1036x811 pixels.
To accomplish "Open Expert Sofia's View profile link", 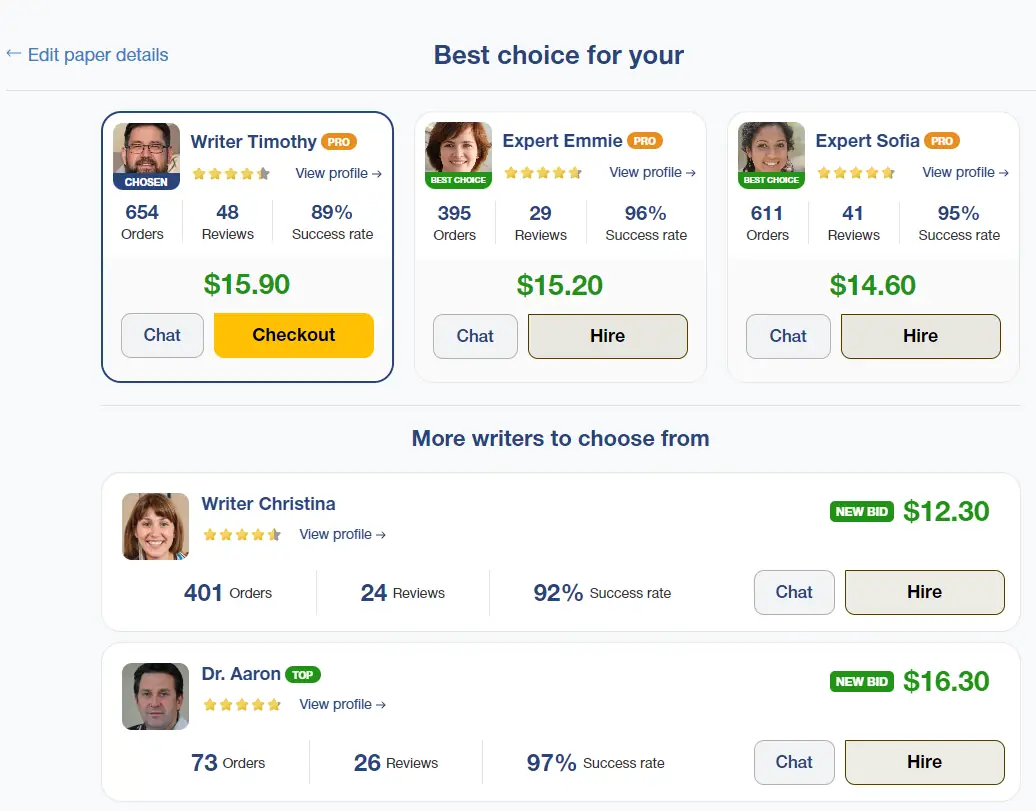I will pyautogui.click(x=965, y=173).
